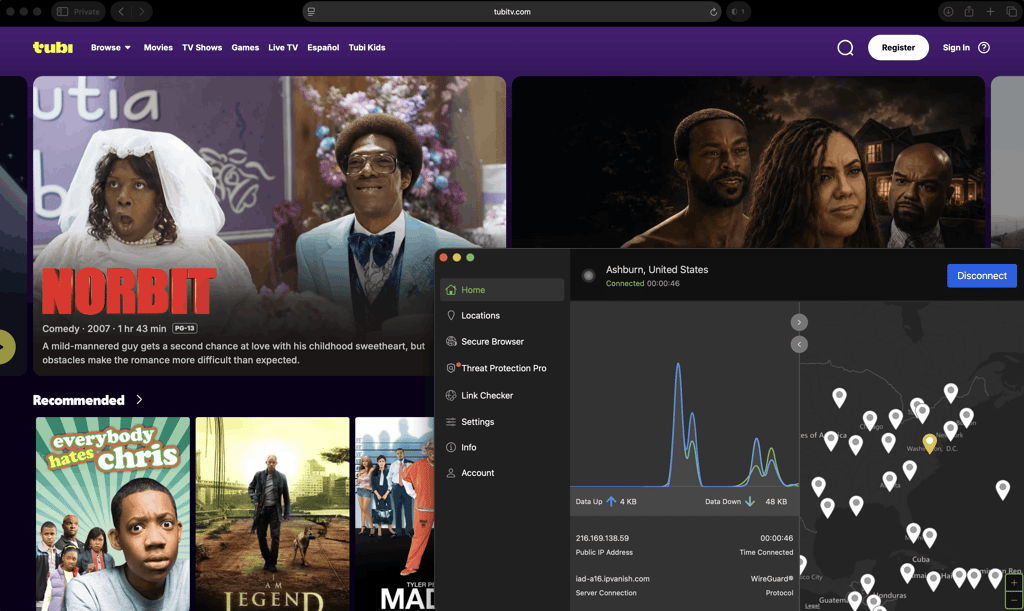1024x611 pixels.
Task: Open TV Shows in Tubi navigation
Action: (x=202, y=48)
